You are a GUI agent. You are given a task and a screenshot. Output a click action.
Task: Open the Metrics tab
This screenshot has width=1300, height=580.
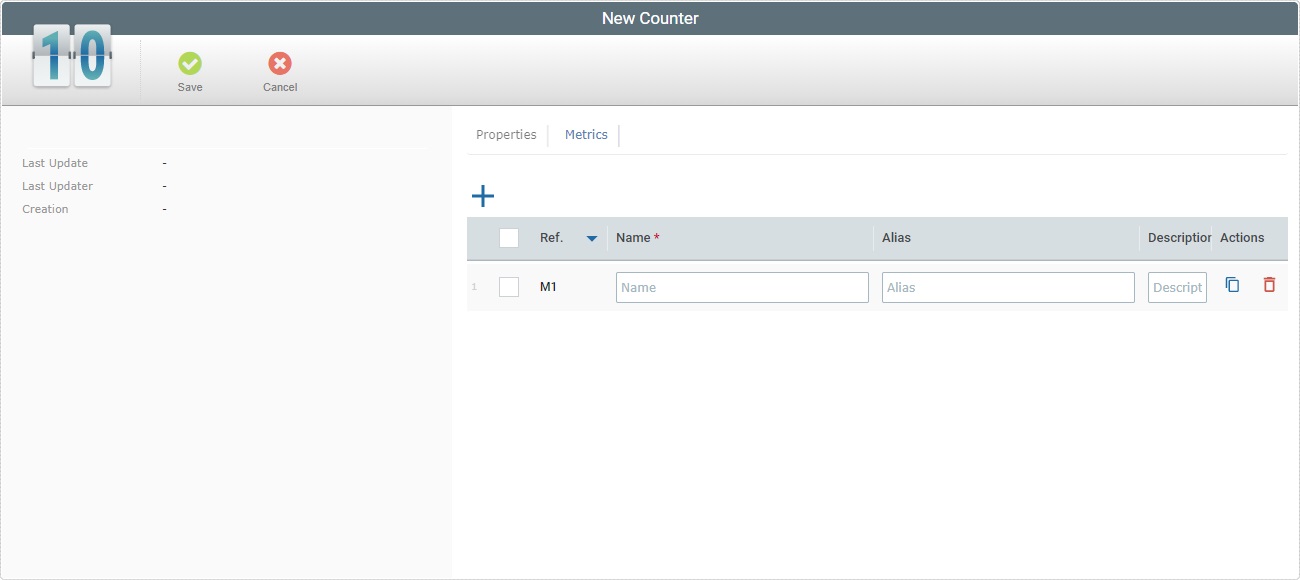[x=586, y=135]
